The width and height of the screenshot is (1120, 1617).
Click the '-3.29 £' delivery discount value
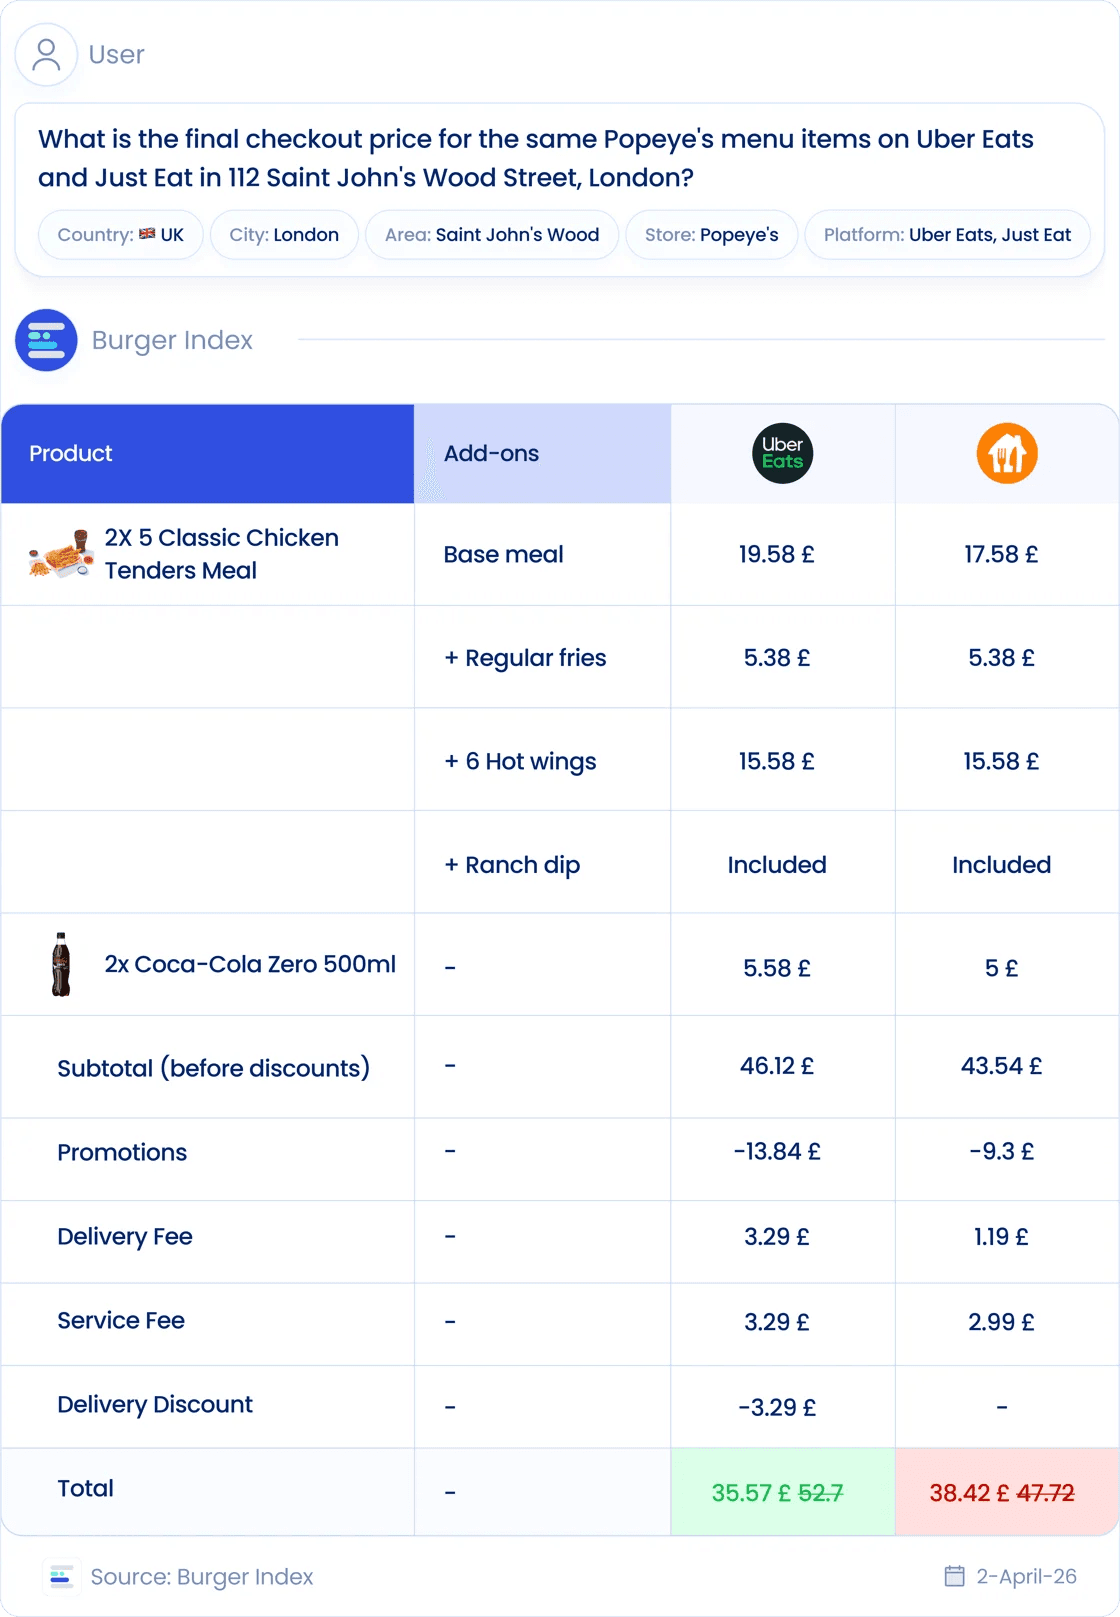pos(777,1407)
